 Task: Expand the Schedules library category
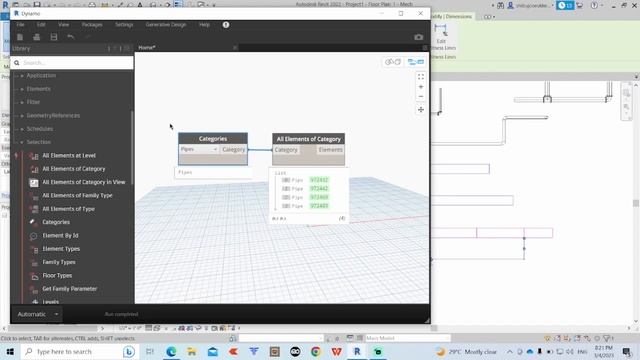pyautogui.click(x=40, y=129)
